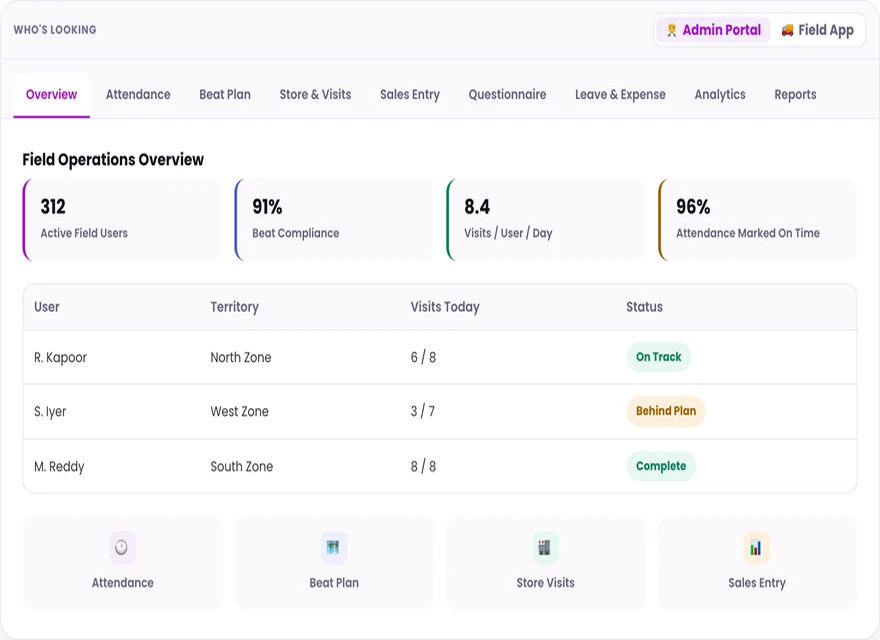Click the User column header

(47, 307)
